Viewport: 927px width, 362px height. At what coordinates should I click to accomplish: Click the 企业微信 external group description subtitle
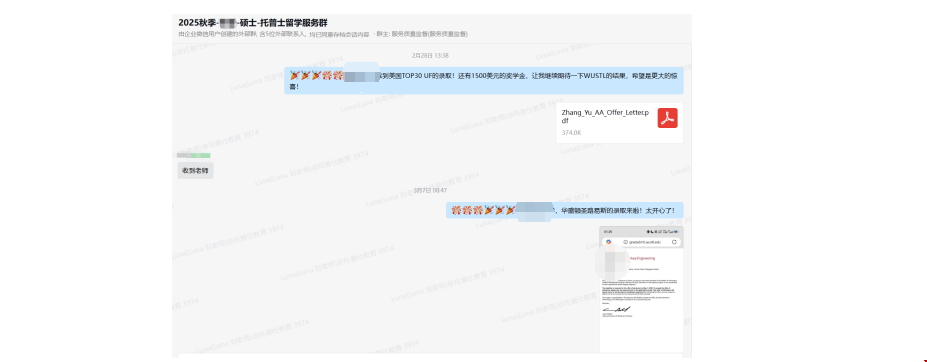click(x=274, y=34)
